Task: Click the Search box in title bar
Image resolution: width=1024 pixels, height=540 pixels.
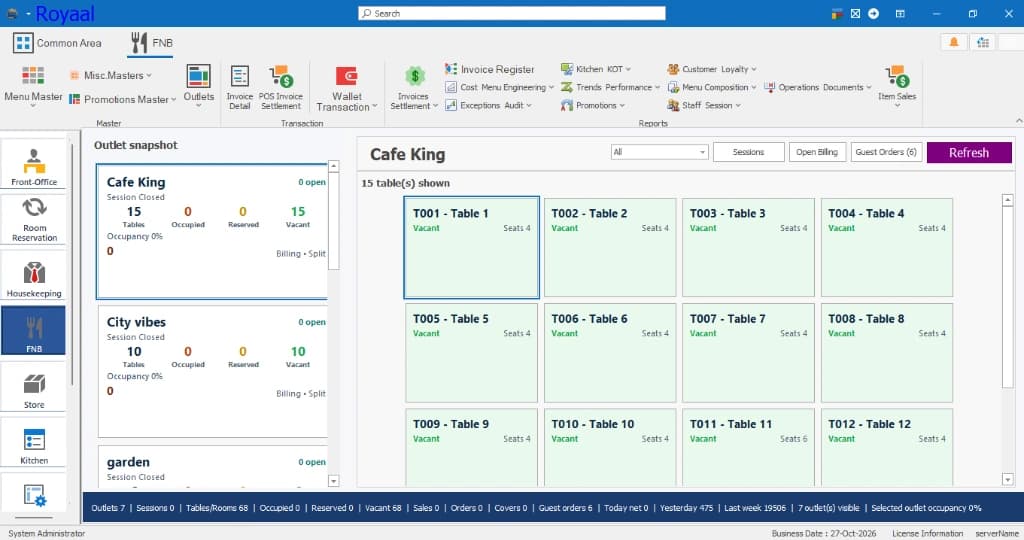Action: [512, 13]
